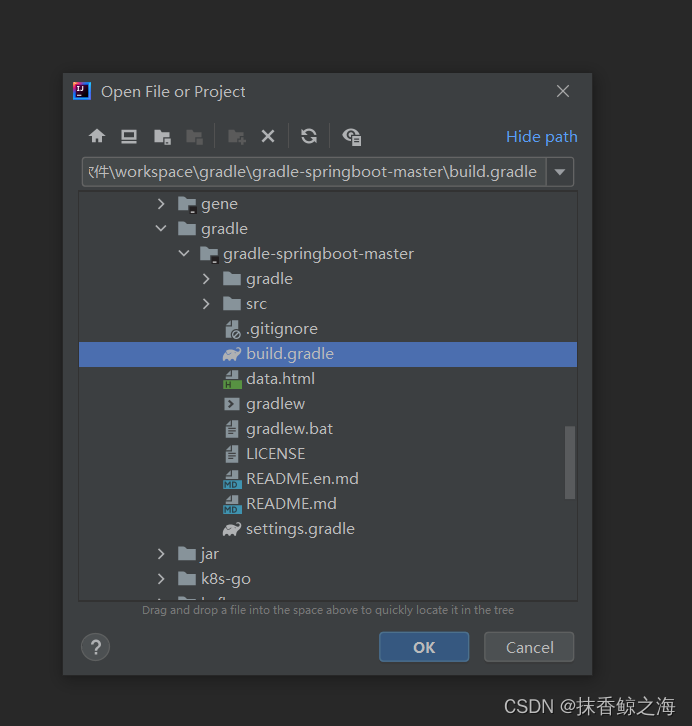This screenshot has height=726, width=692.
Task: Select the README.en.md file
Action: click(328, 479)
